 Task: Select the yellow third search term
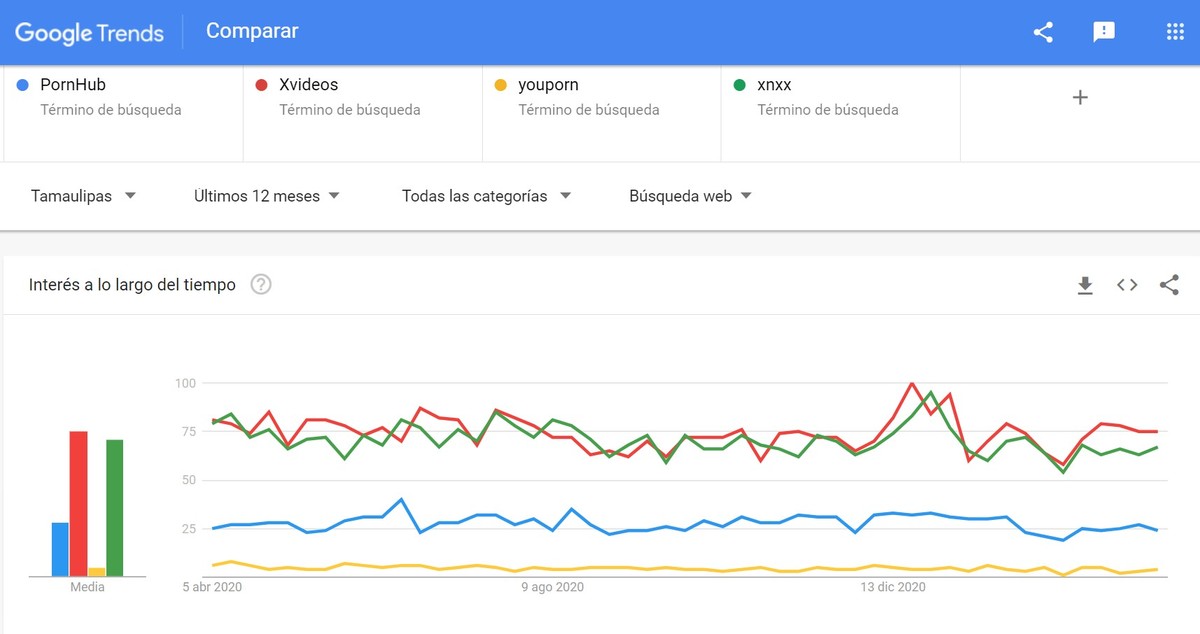point(548,85)
